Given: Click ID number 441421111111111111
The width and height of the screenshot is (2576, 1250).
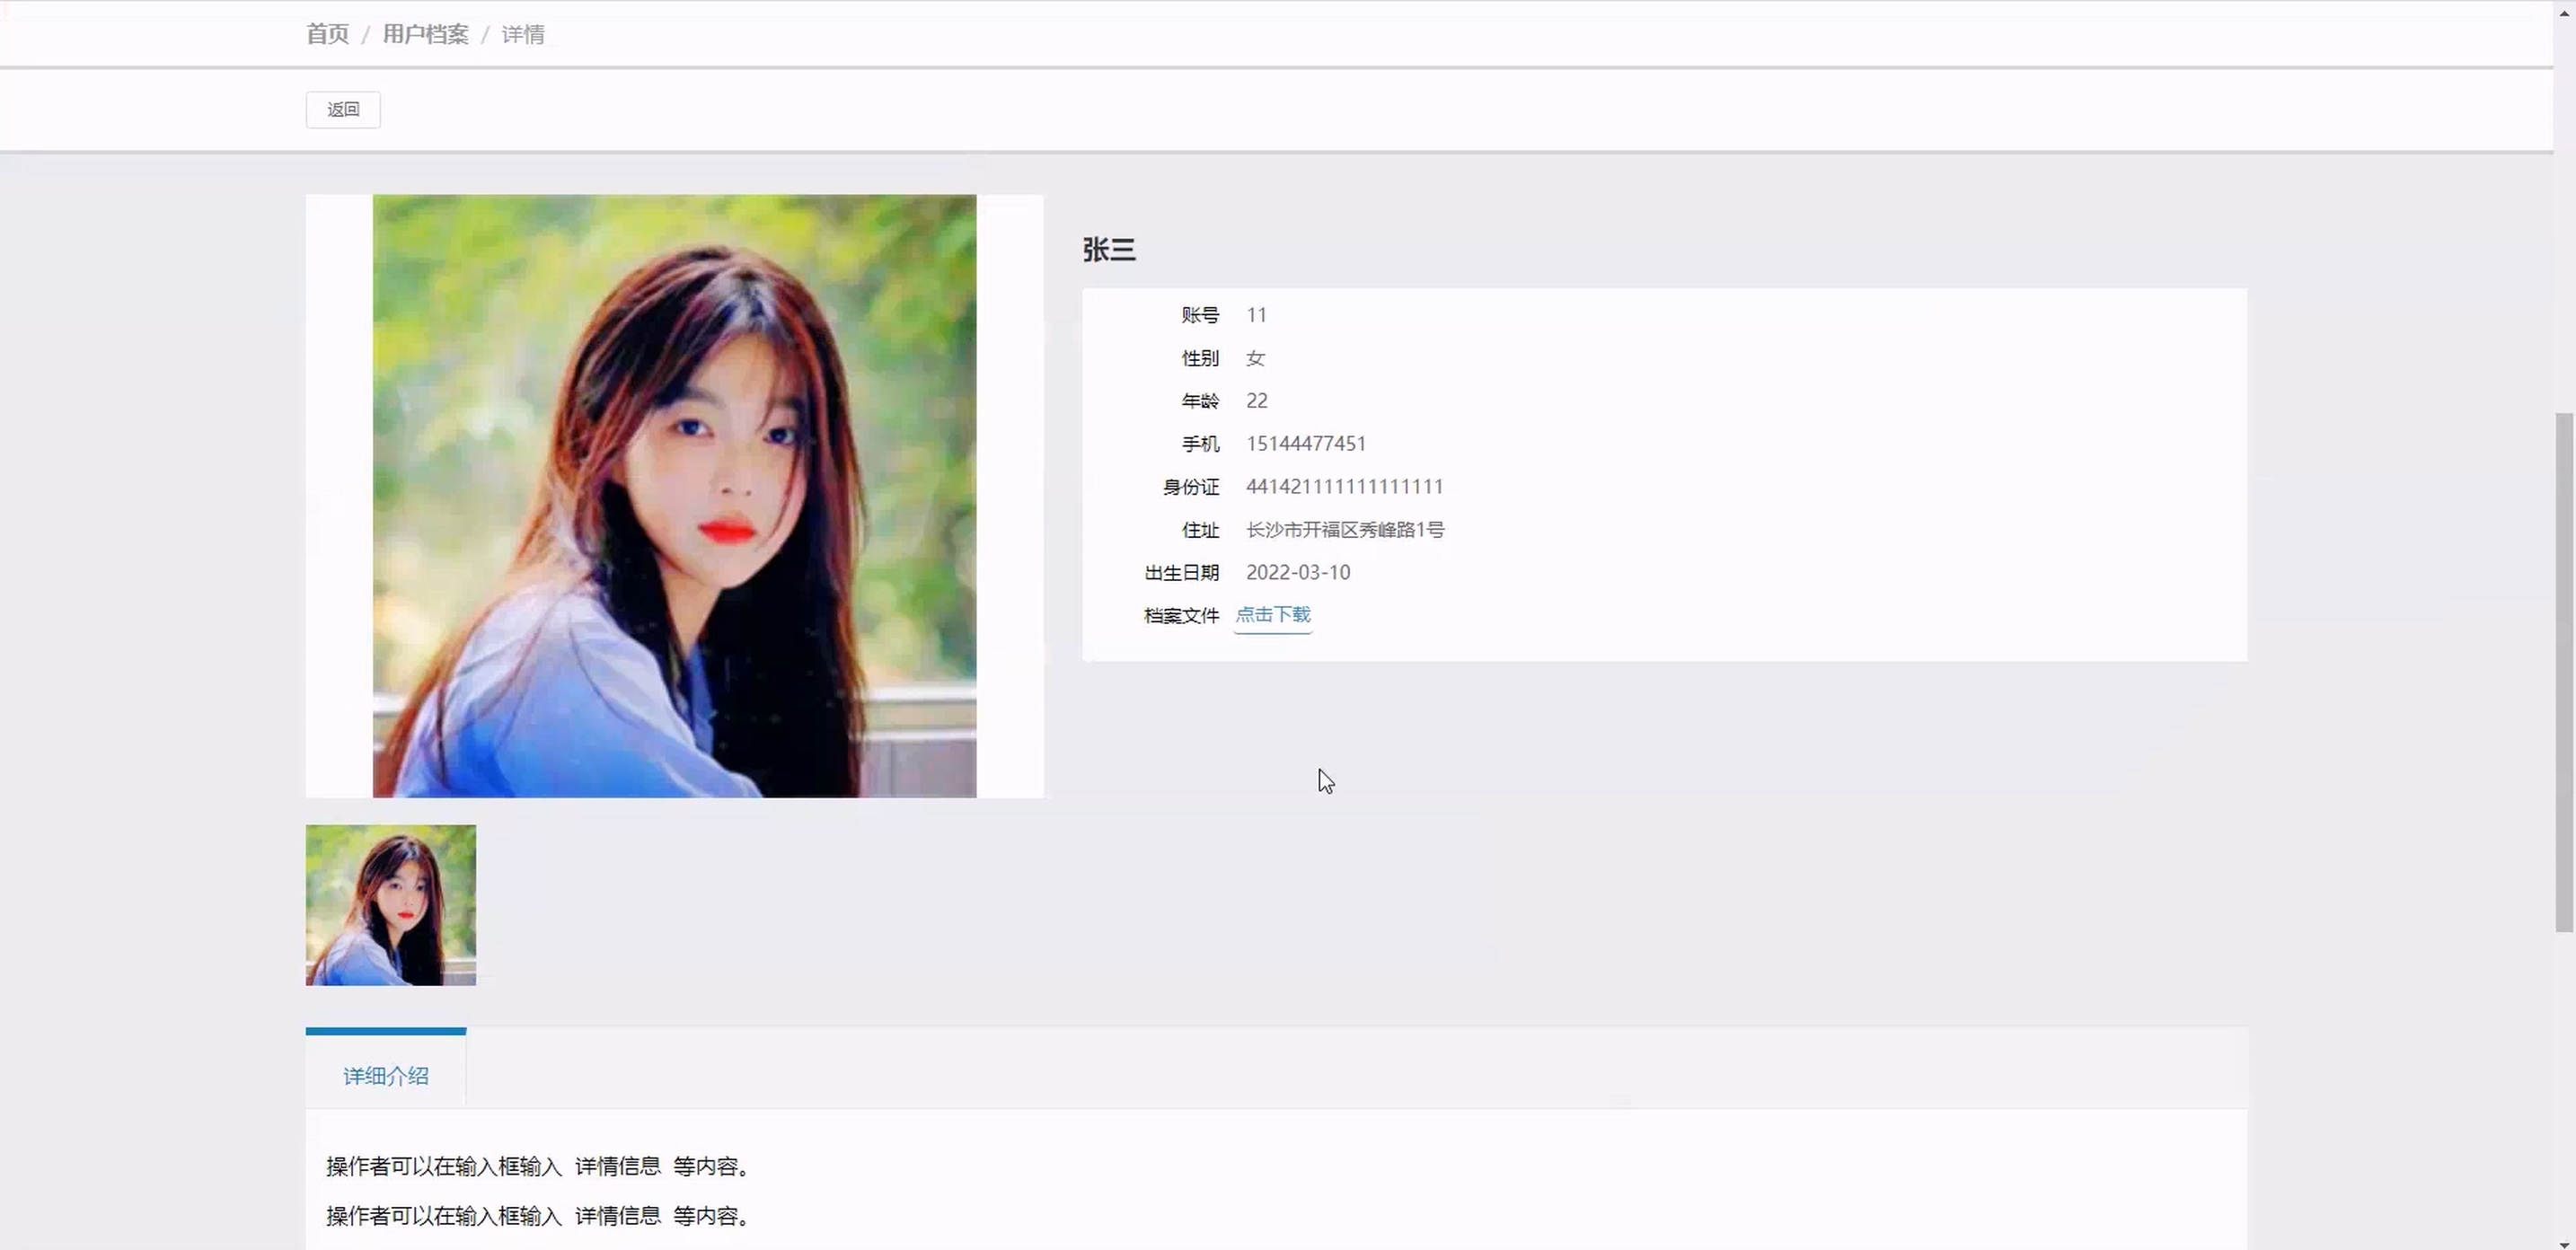Looking at the screenshot, I should 1344,487.
